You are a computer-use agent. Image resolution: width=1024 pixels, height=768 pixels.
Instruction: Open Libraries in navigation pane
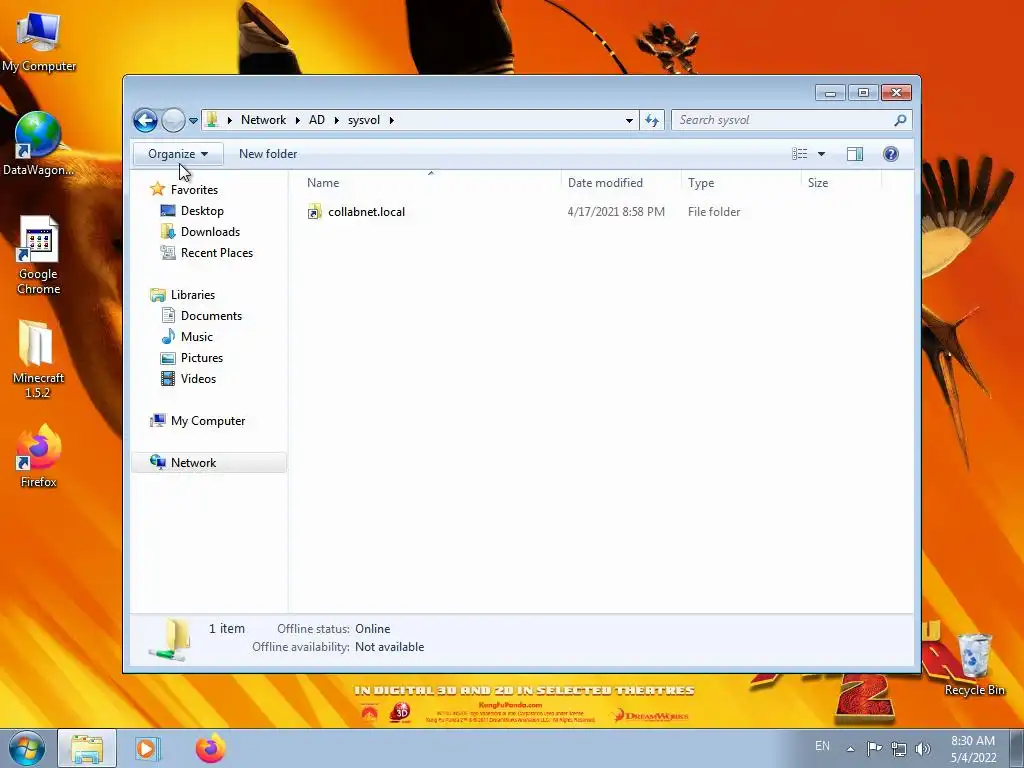coord(193,295)
